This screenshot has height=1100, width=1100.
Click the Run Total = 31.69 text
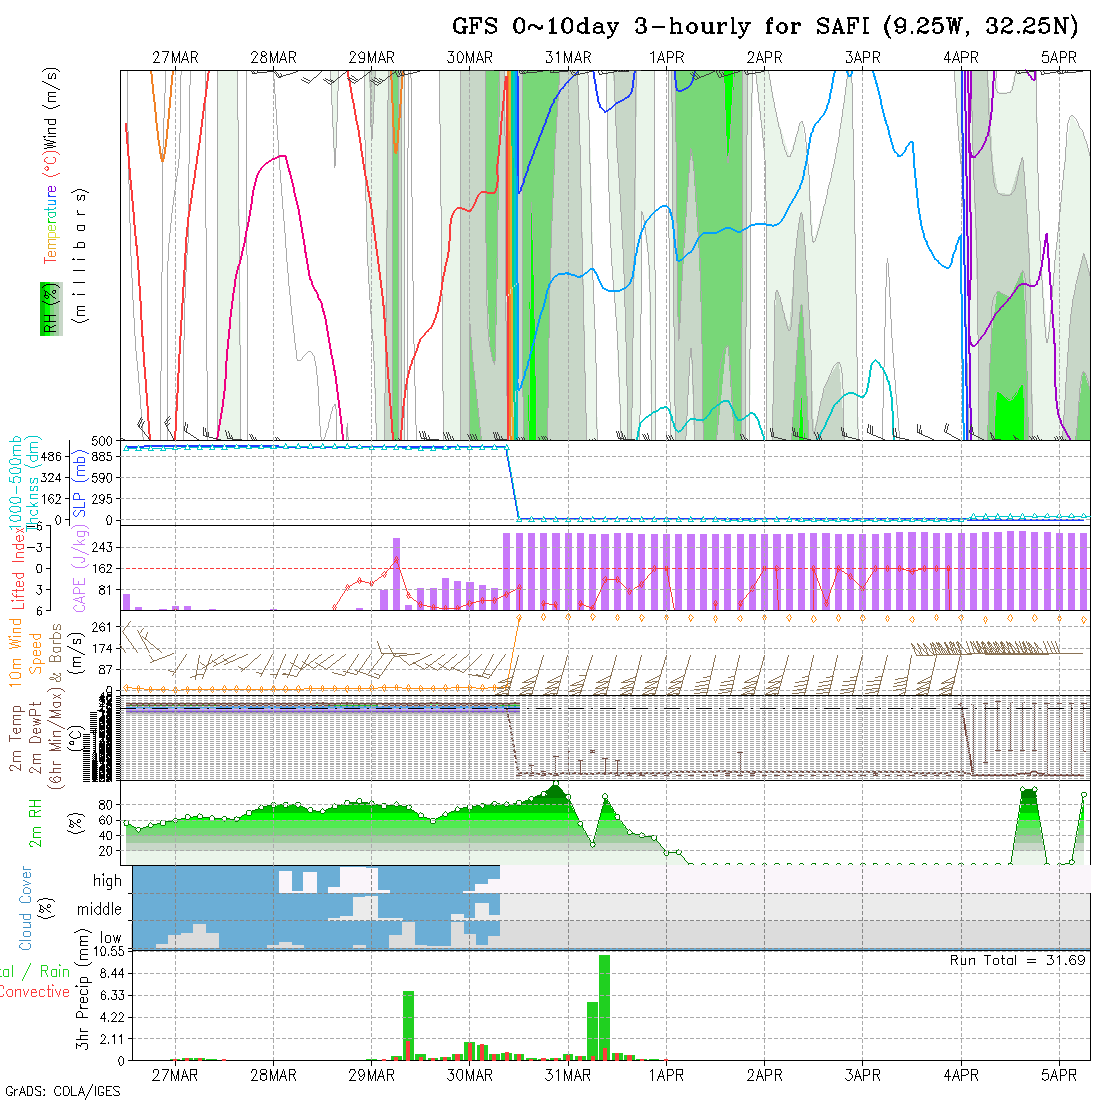1018,960
